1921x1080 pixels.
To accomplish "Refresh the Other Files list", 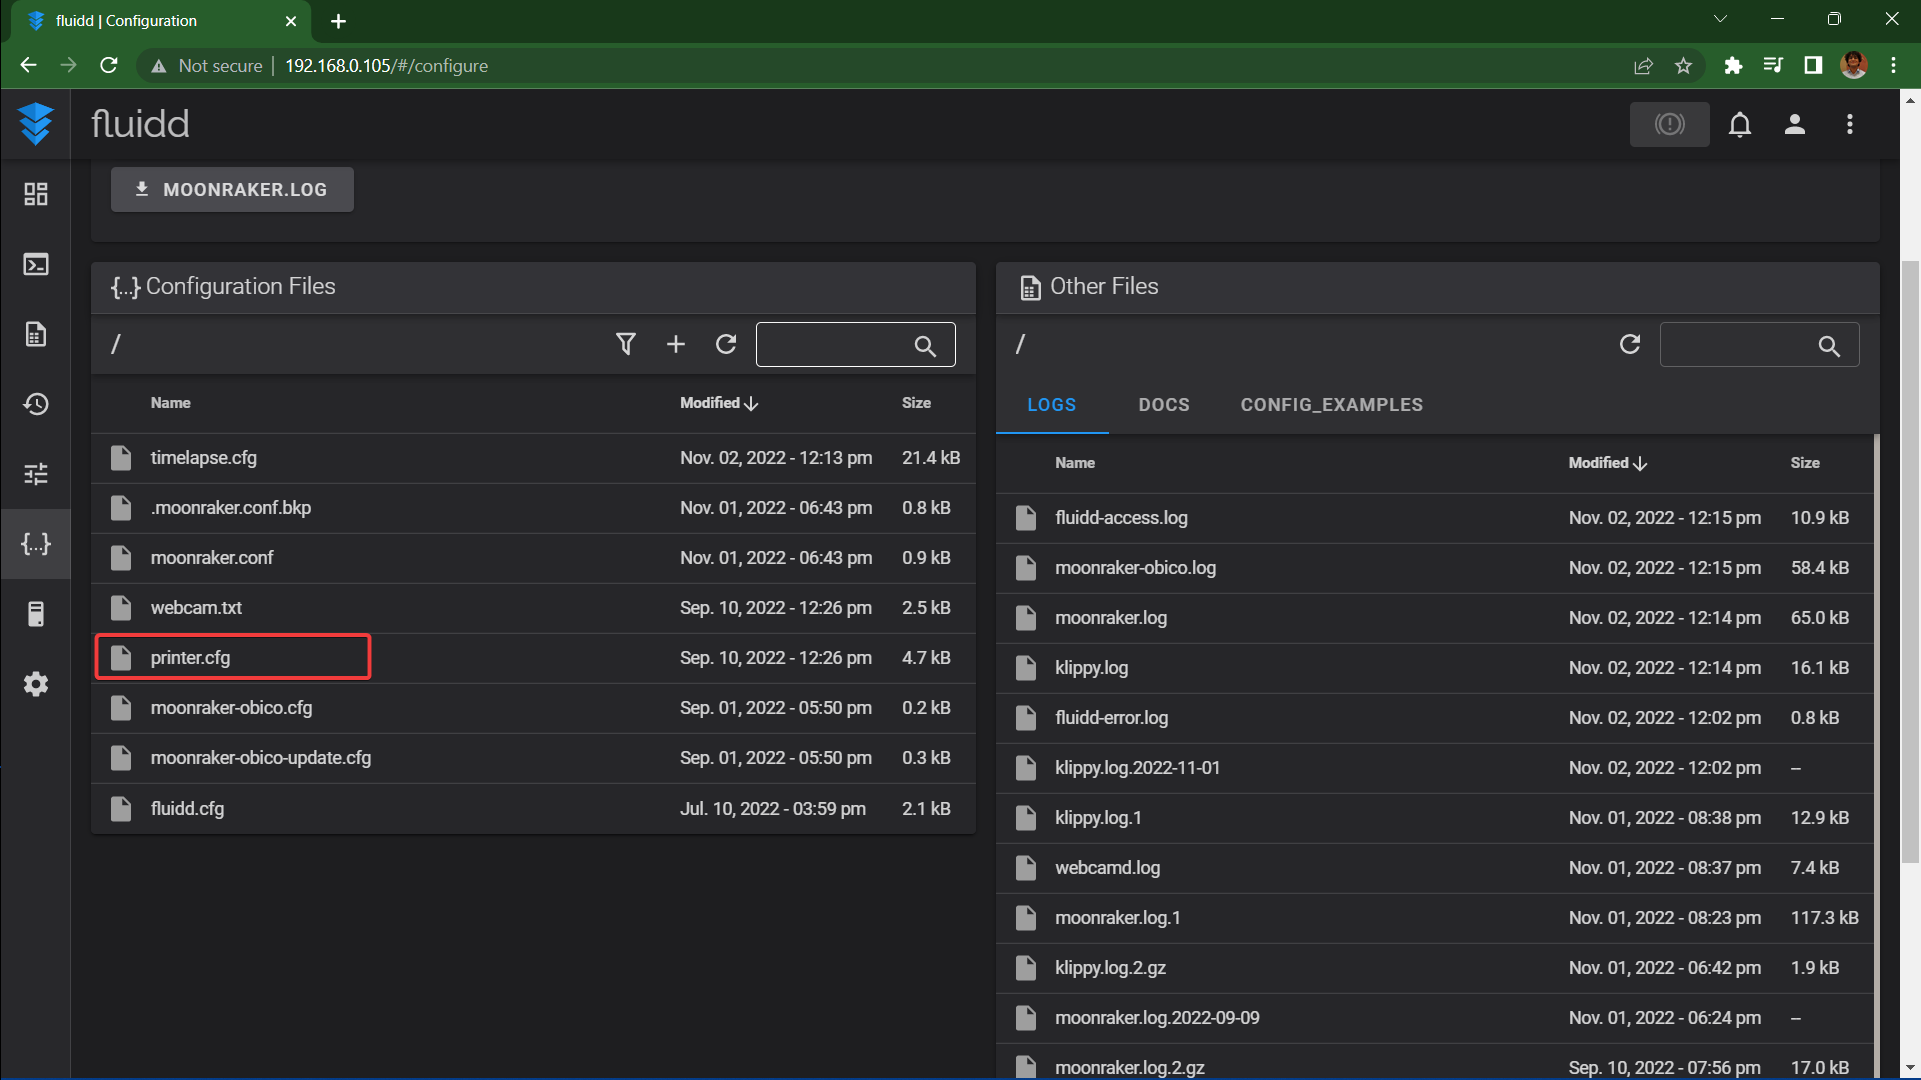I will [x=1630, y=344].
